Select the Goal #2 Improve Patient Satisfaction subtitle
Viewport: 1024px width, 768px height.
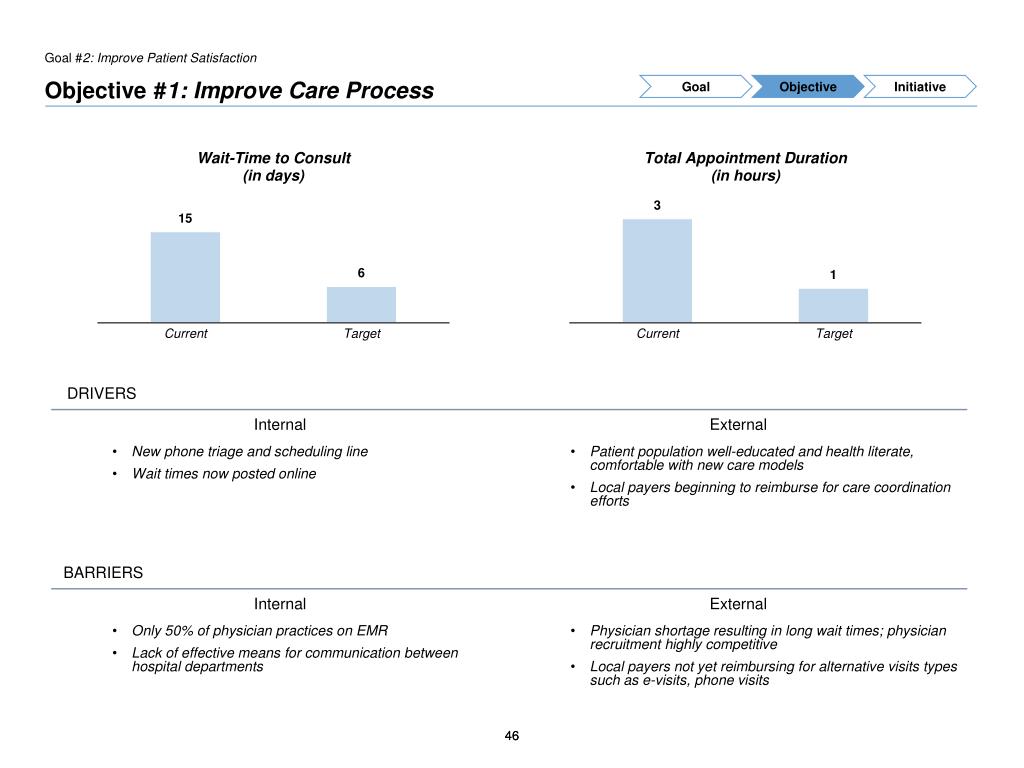151,58
